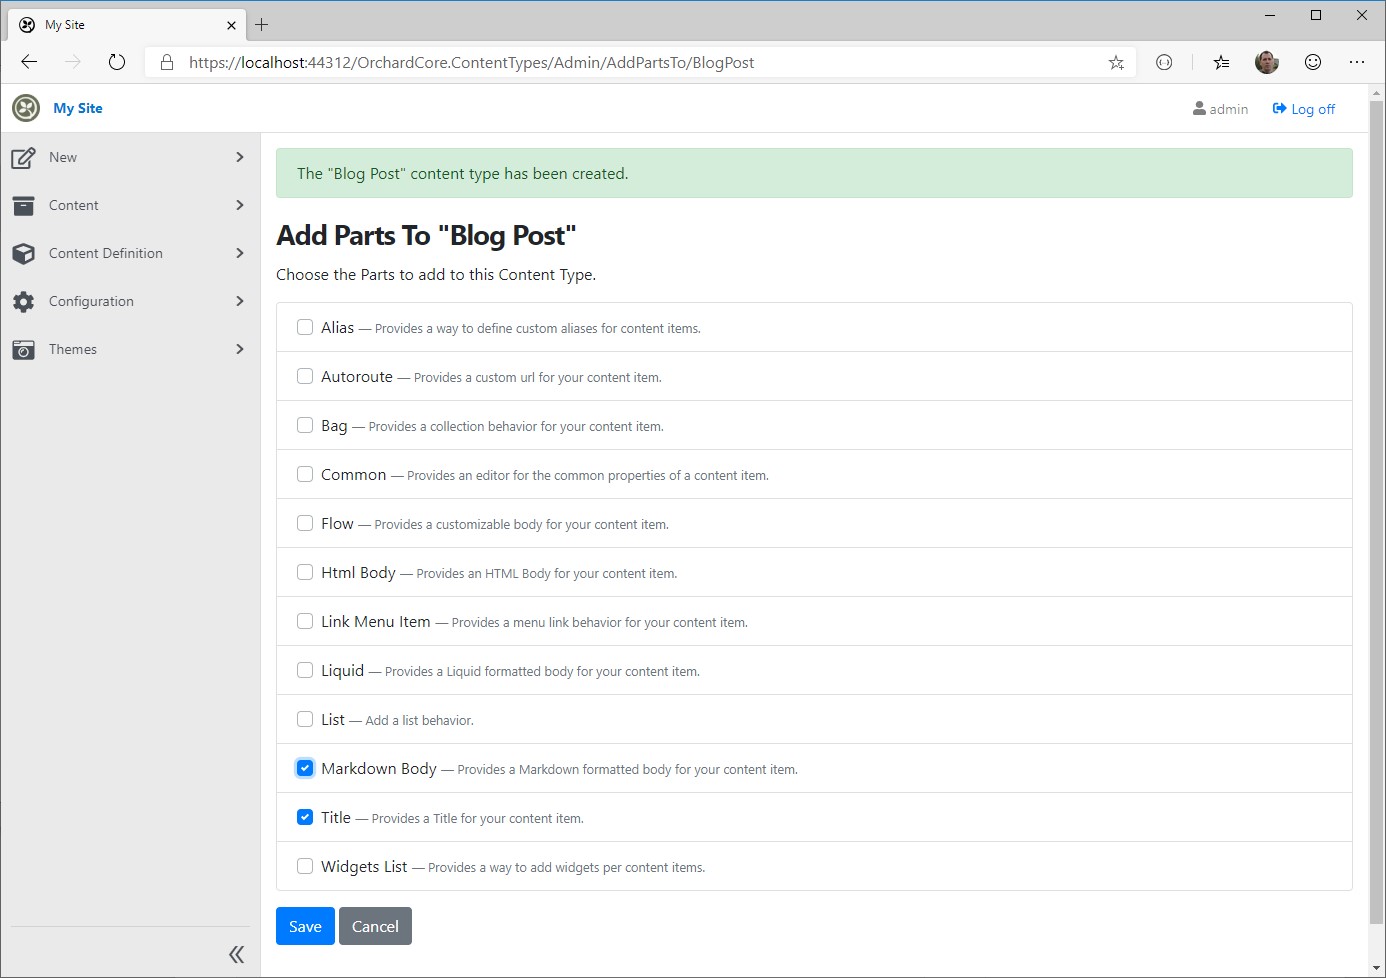
Task: Uncheck the Markdown Body part
Action: pyautogui.click(x=305, y=767)
